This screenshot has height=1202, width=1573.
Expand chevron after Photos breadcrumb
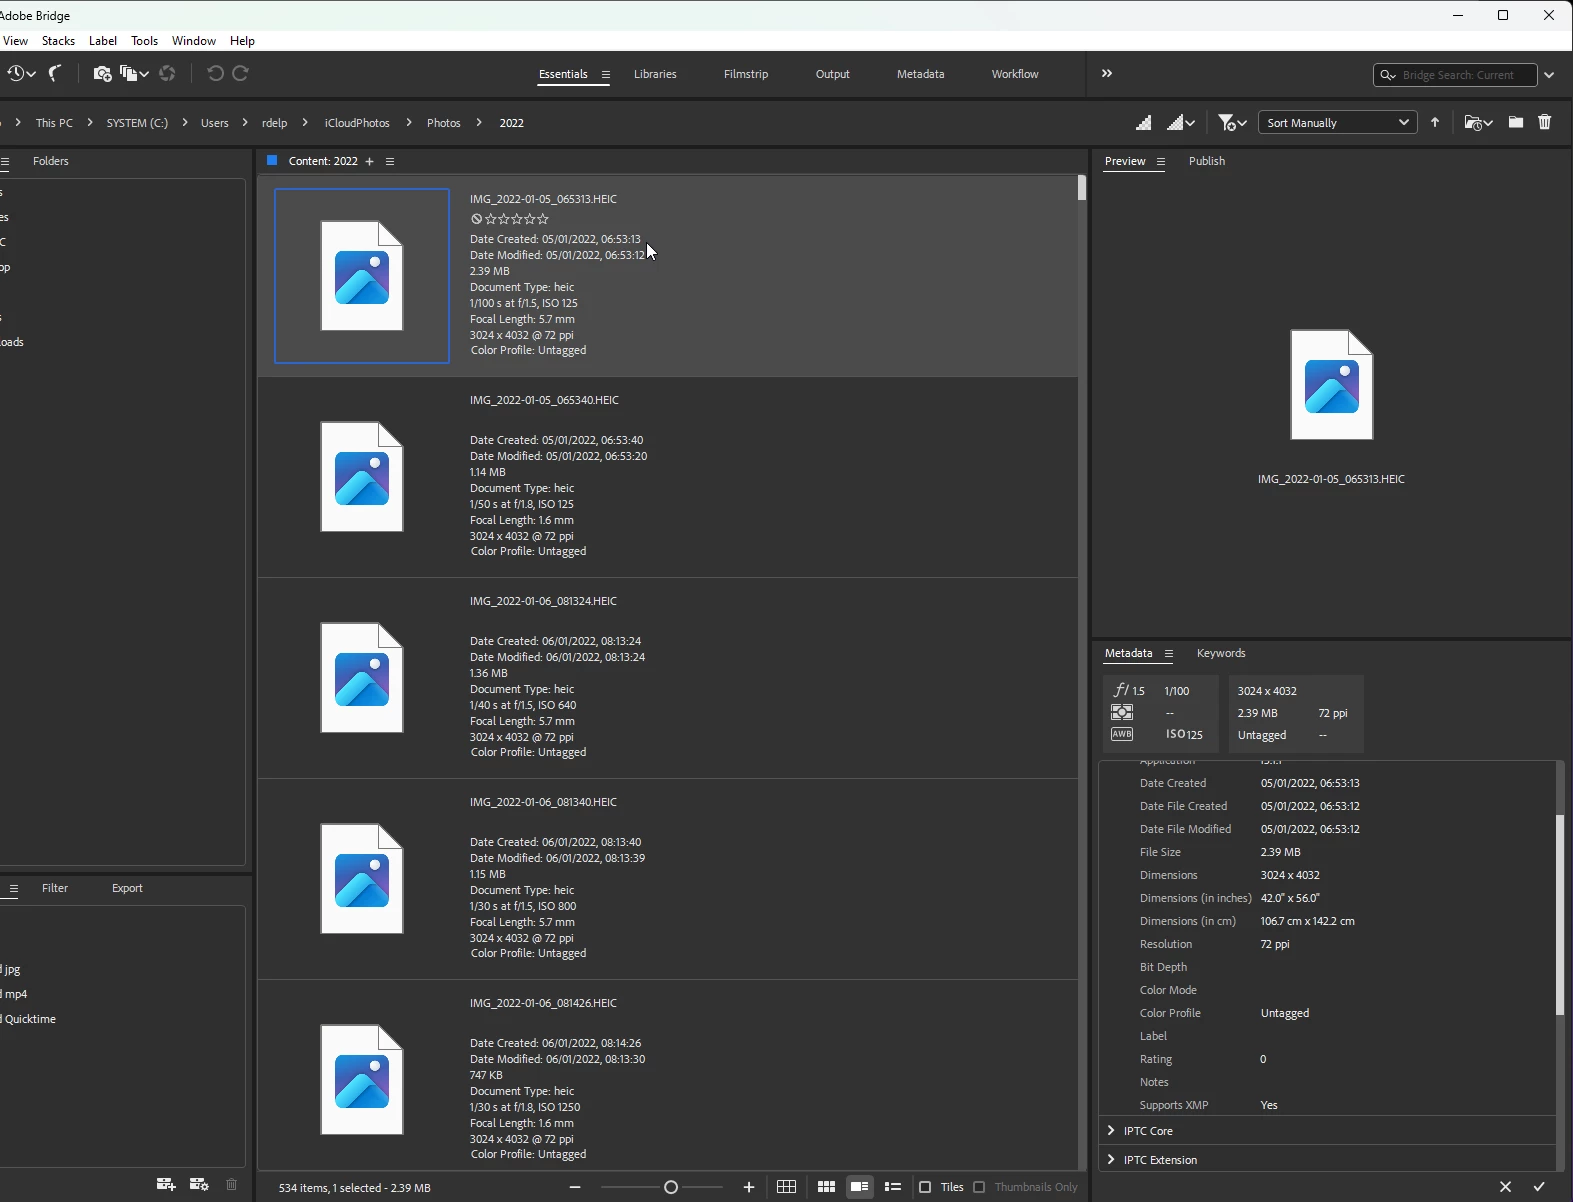point(478,122)
